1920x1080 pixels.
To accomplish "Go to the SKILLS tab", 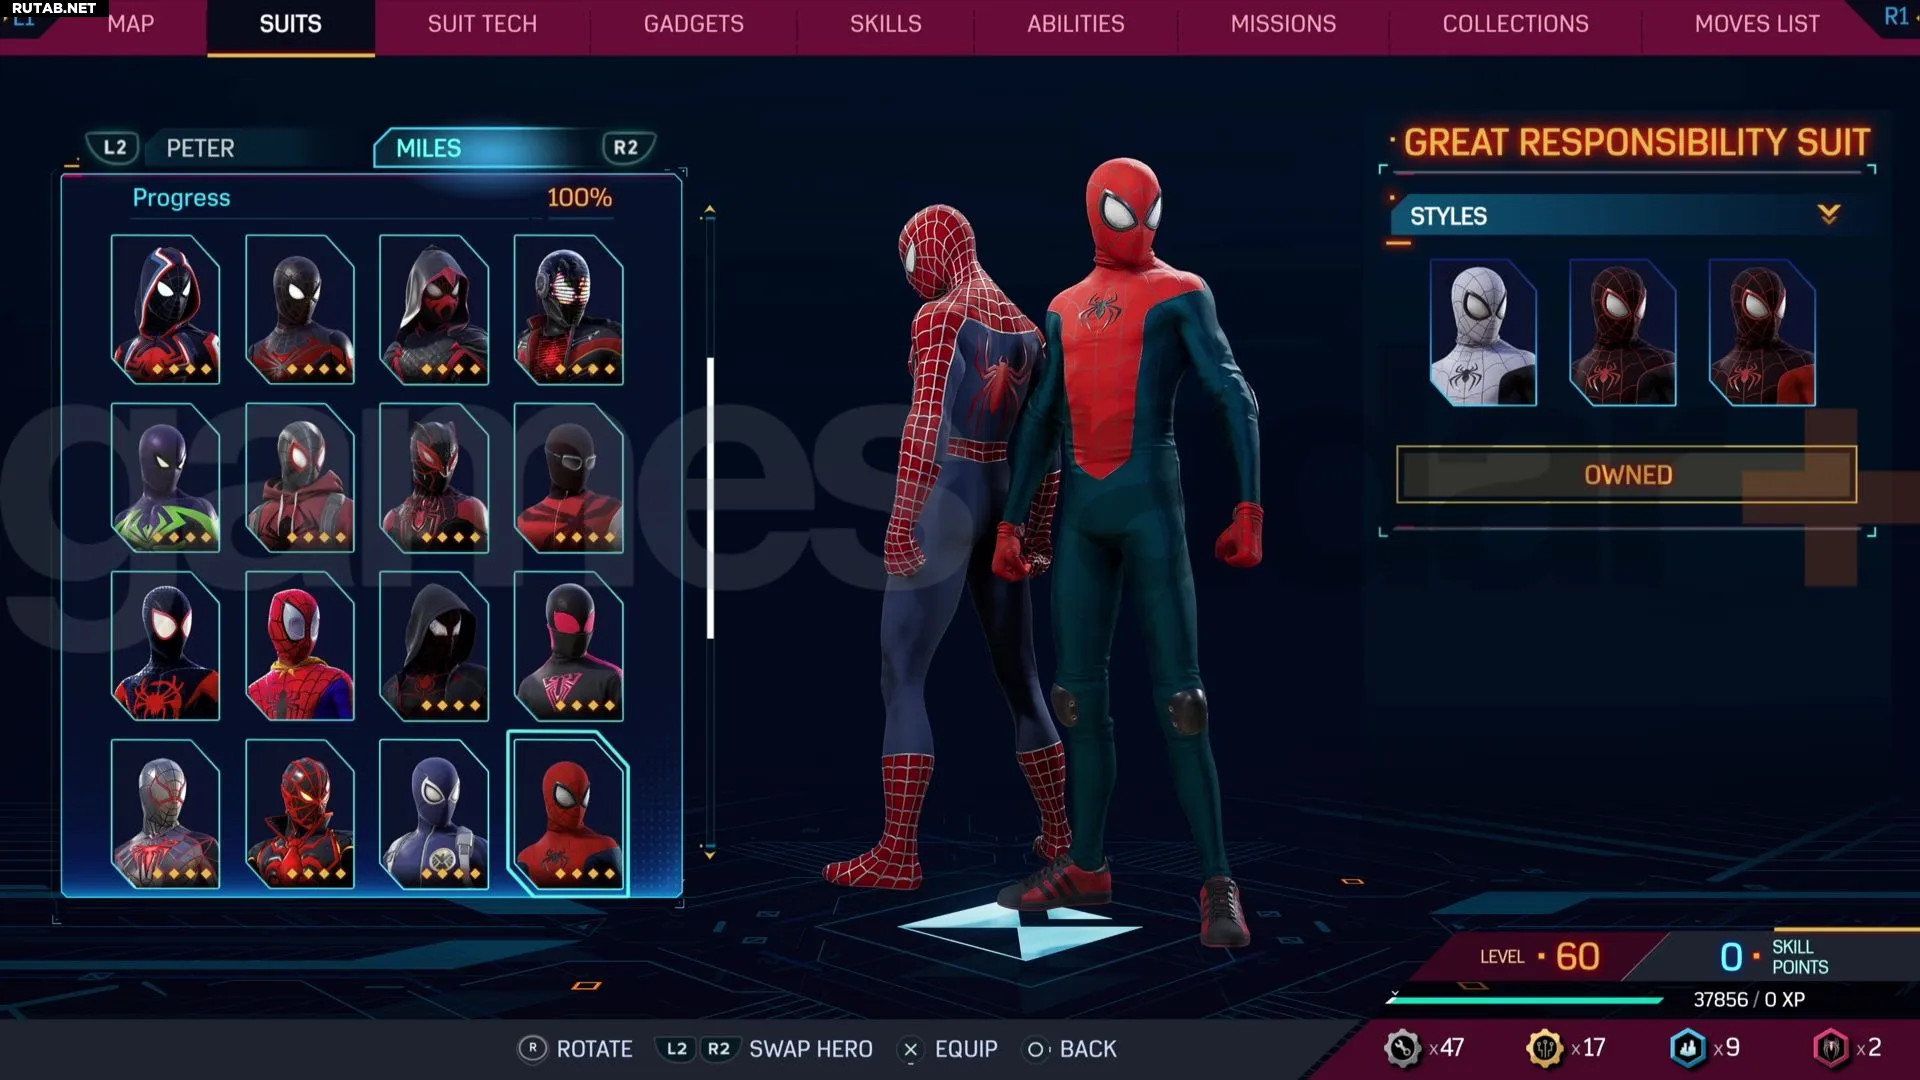I will [x=885, y=24].
